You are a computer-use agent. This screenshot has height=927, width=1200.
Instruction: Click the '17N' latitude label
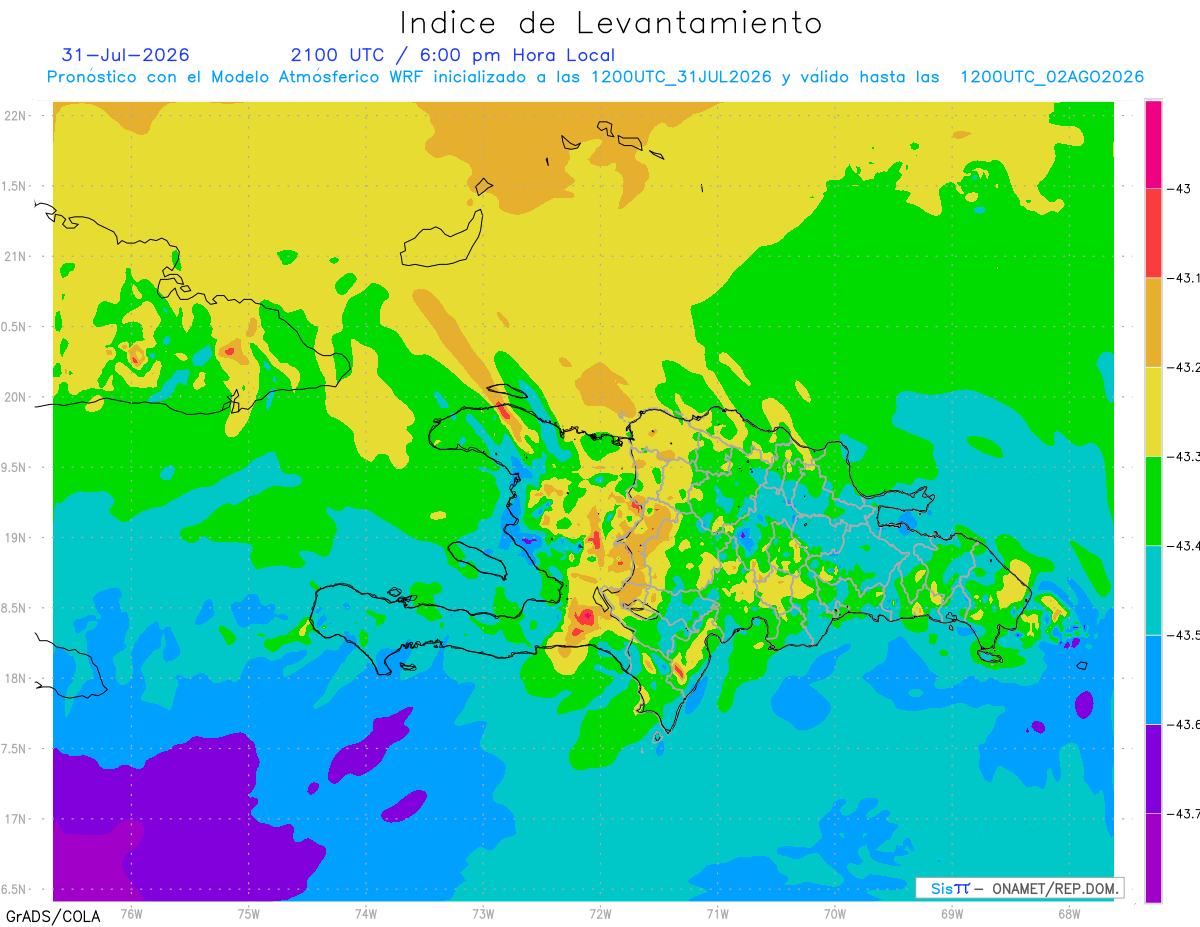click(17, 819)
